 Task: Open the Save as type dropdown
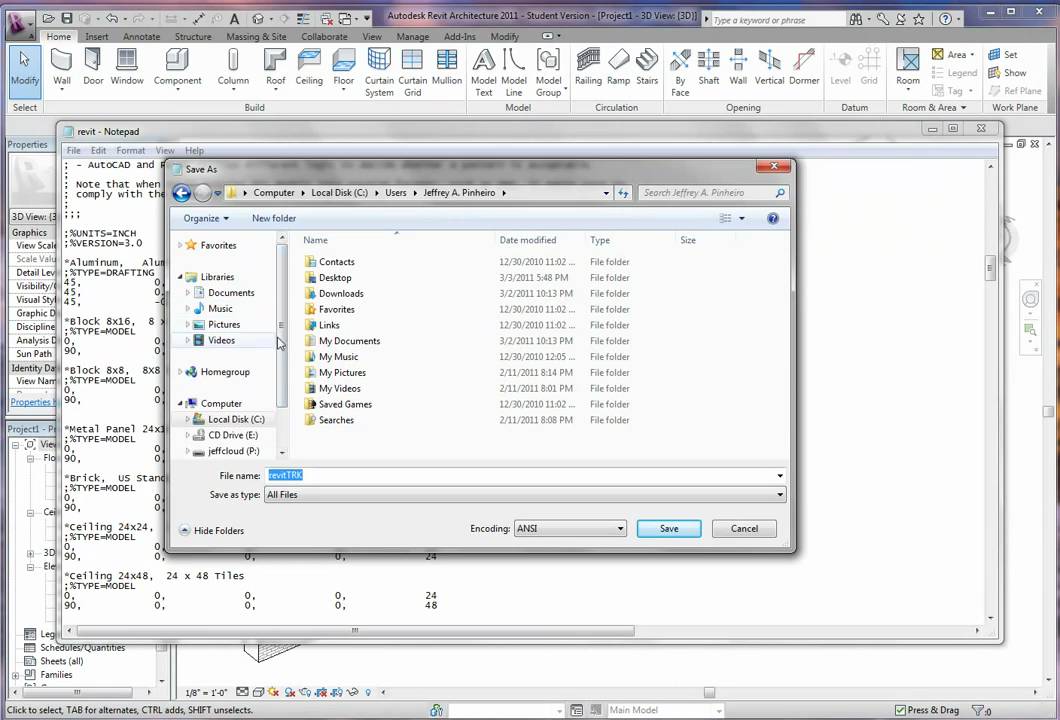click(x=779, y=494)
